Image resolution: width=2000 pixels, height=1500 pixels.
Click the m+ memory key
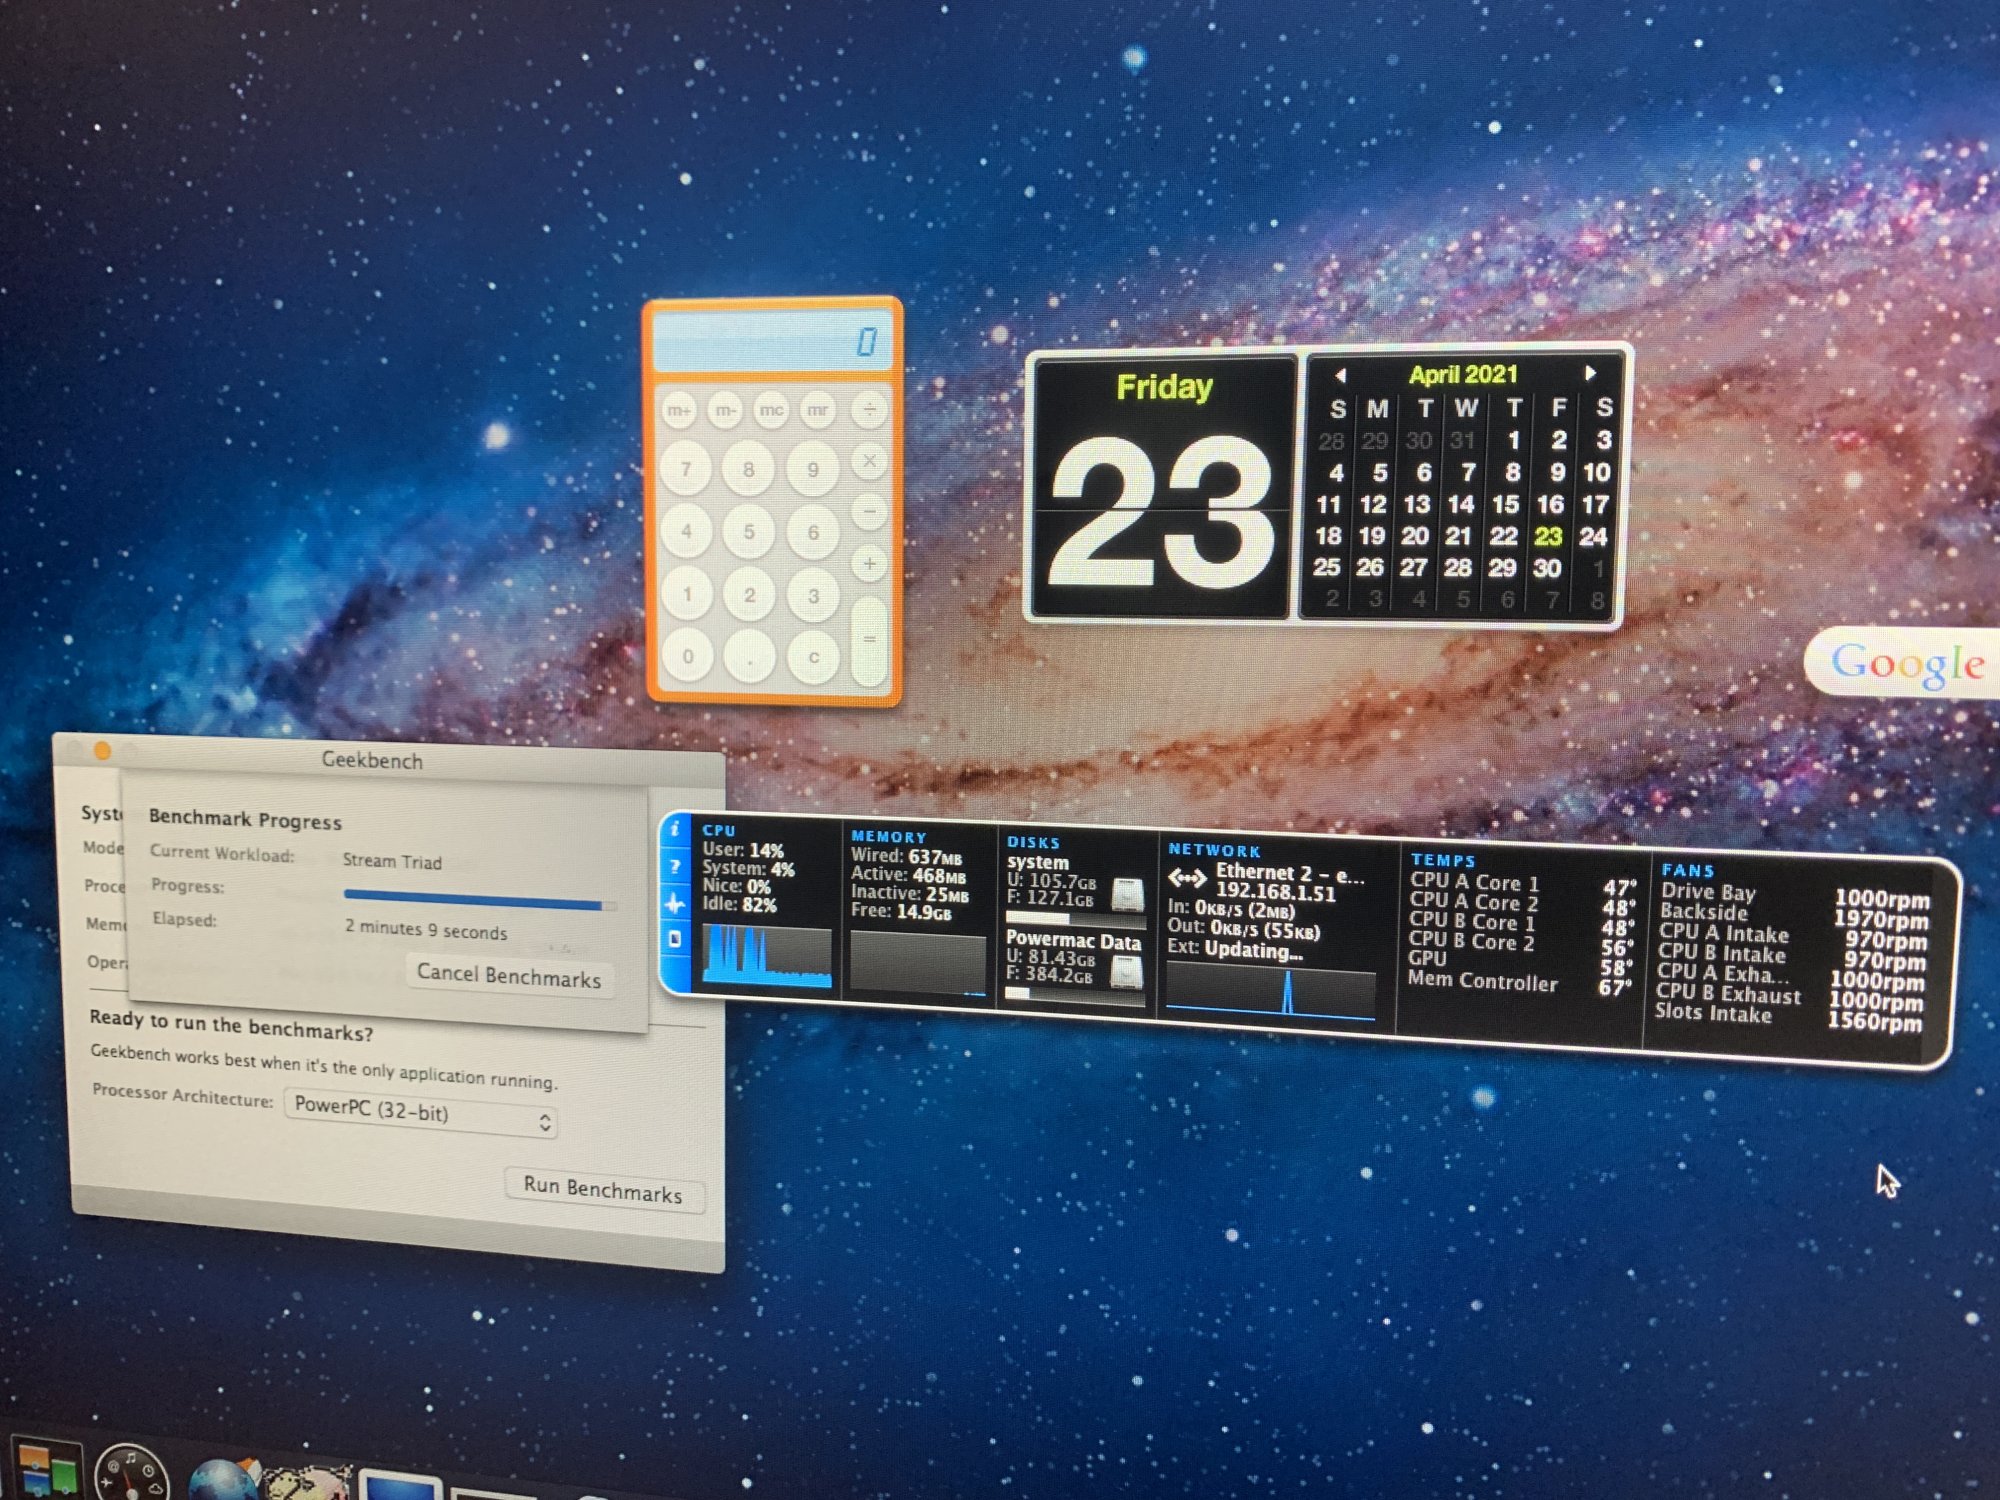pyautogui.click(x=680, y=410)
